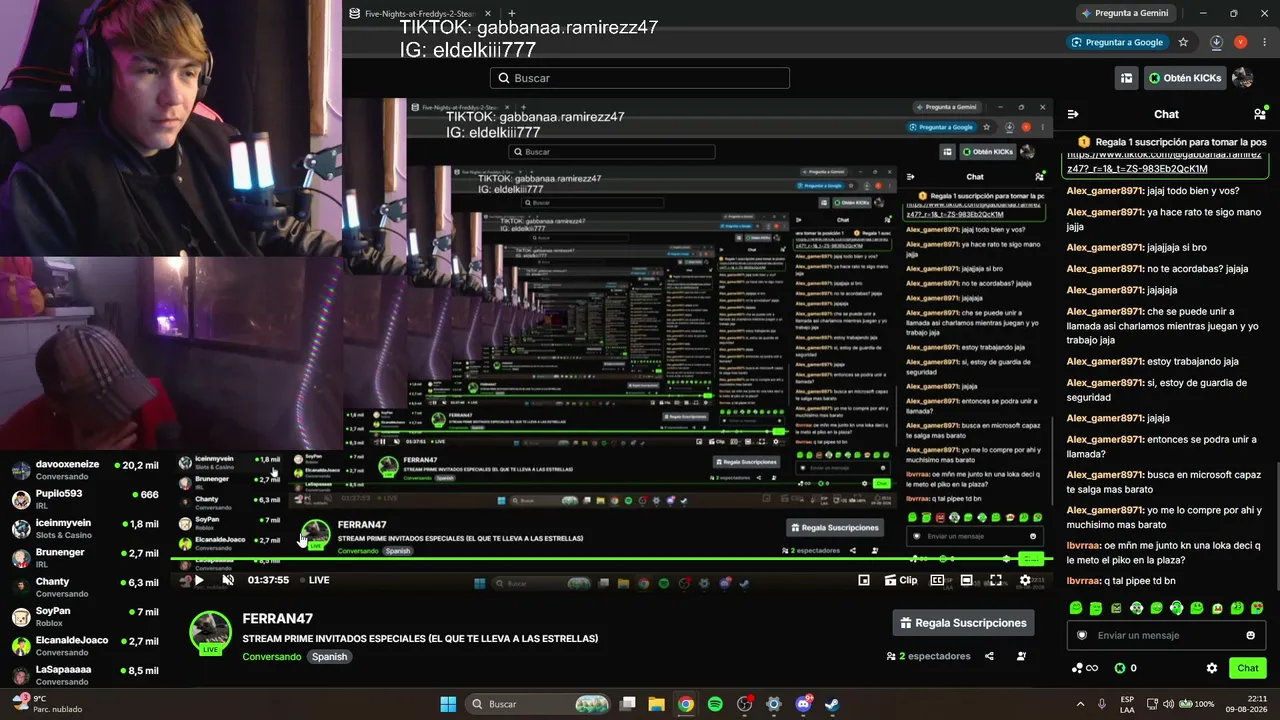The width and height of the screenshot is (1280, 720).
Task: Open the Windows Start menu
Action: pyautogui.click(x=448, y=704)
